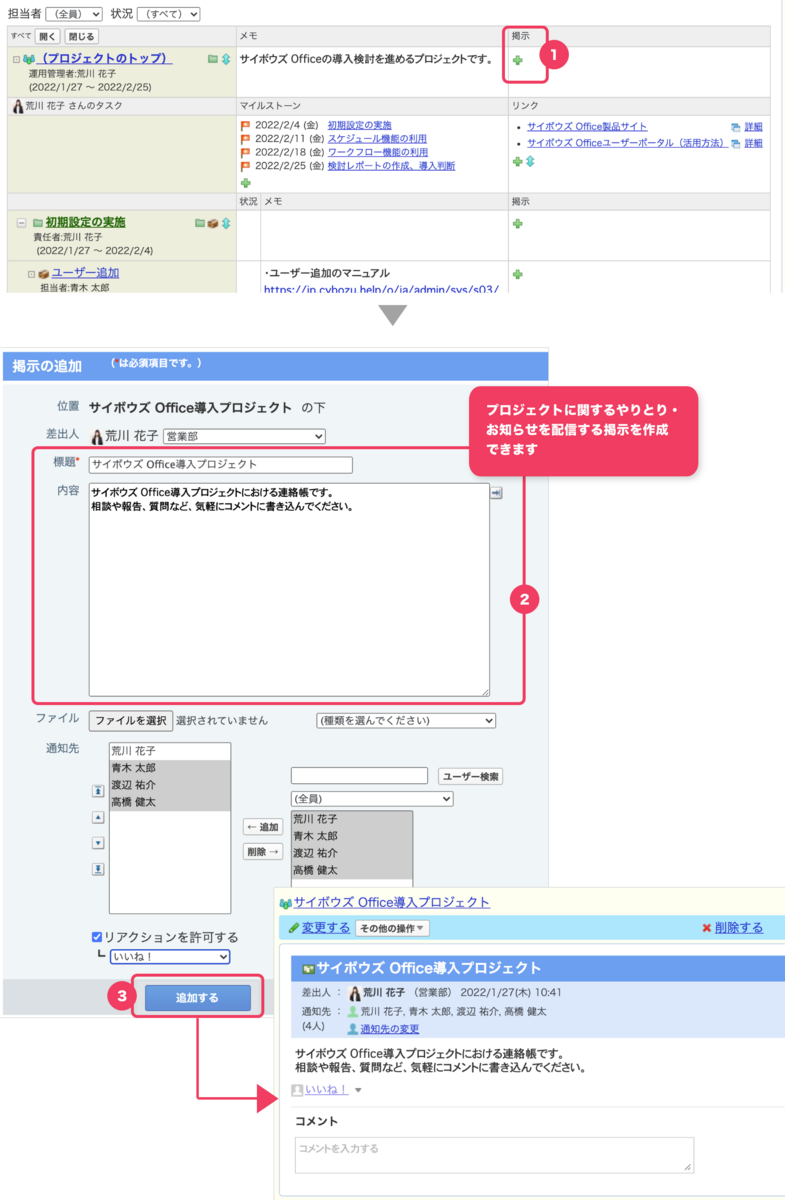This screenshot has height=1200, width=785.
Task: Open the 状況 (すべて) dropdown
Action: pos(168,14)
